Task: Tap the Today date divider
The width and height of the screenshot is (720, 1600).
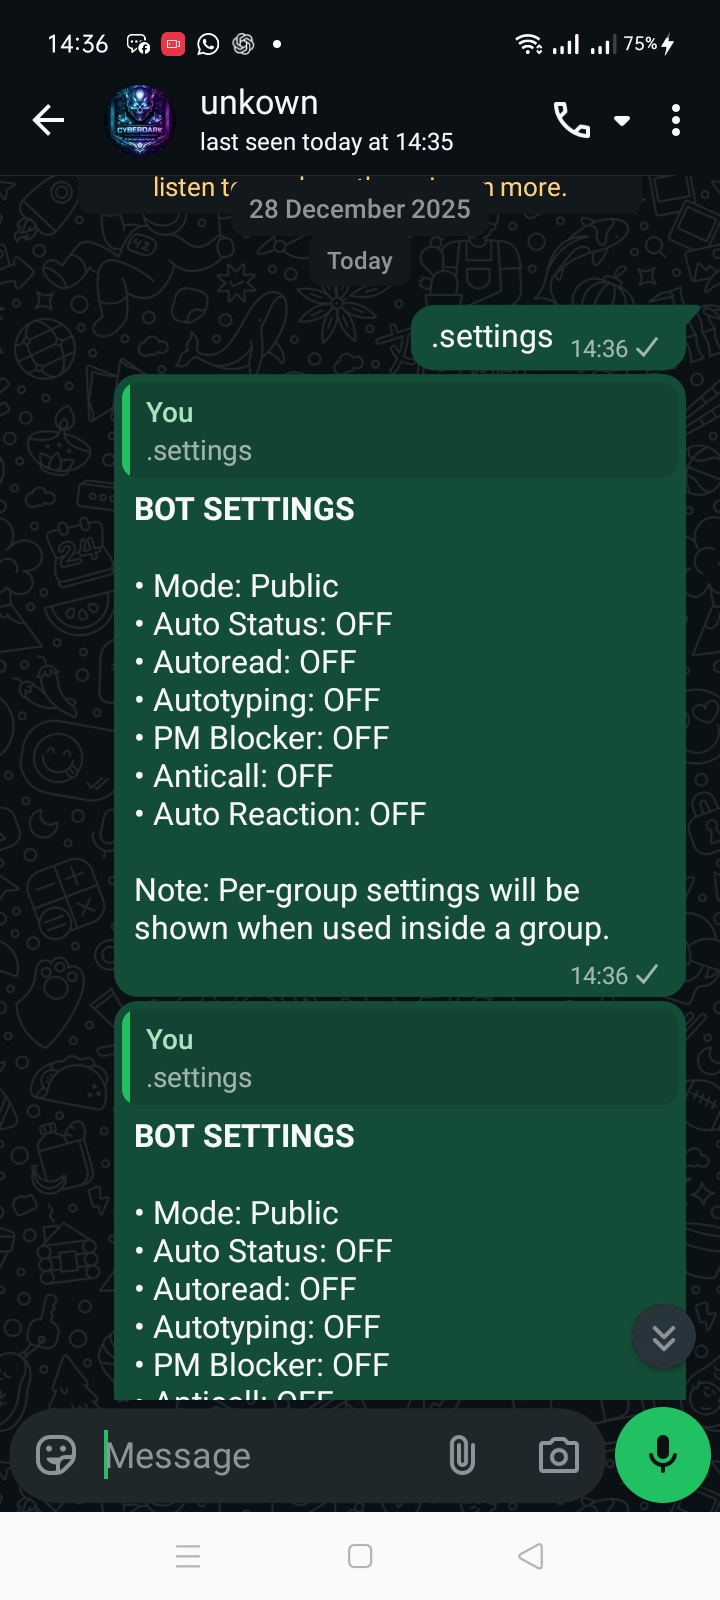Action: (359, 260)
